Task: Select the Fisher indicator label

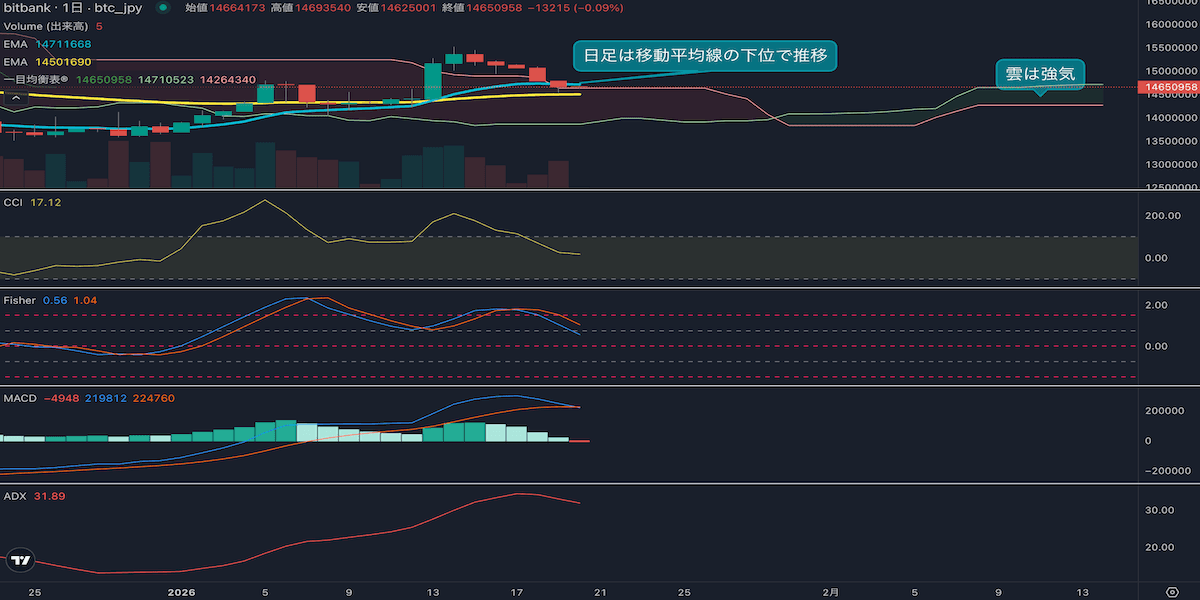Action: [x=19, y=300]
